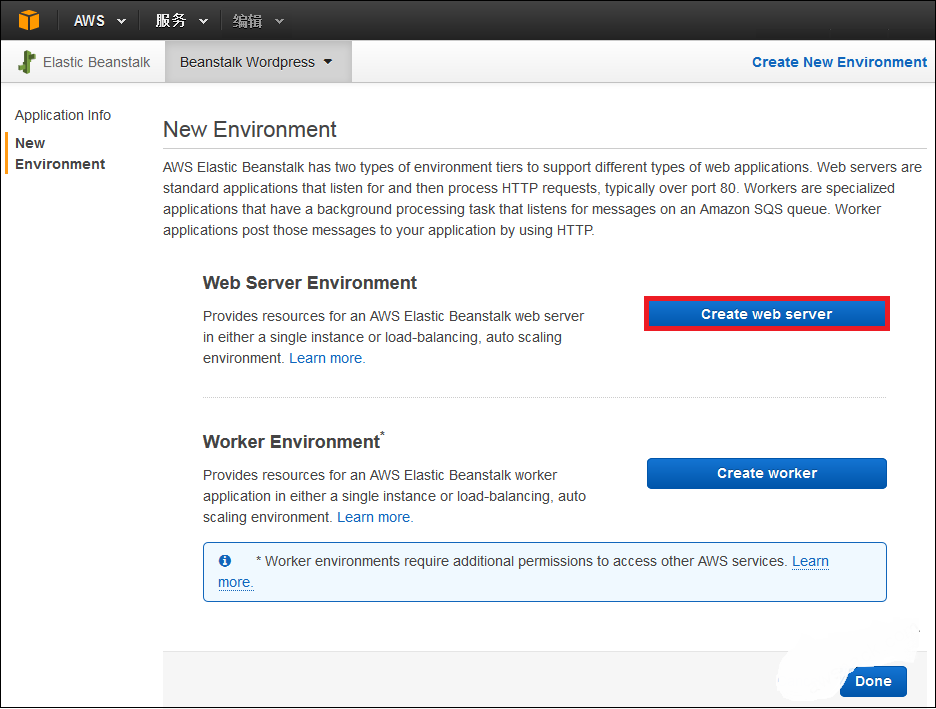Click the orange AWS cube logo
The image size is (936, 709).
[29, 20]
